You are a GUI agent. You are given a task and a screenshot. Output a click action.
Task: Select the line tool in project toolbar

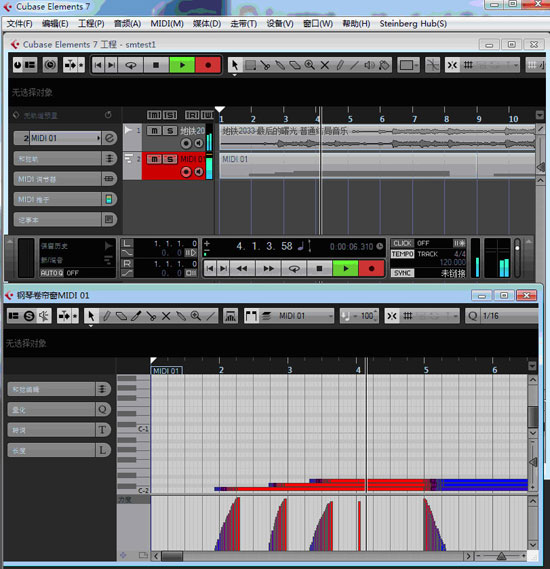pos(354,65)
